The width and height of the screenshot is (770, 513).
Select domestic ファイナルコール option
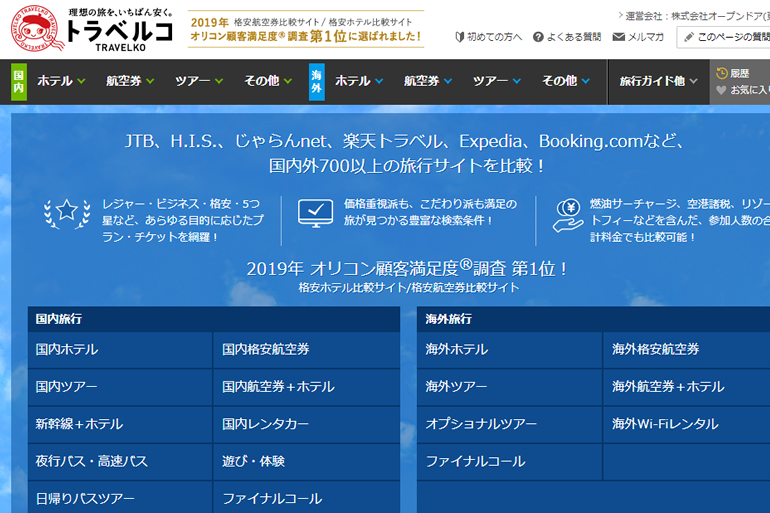(x=307, y=497)
